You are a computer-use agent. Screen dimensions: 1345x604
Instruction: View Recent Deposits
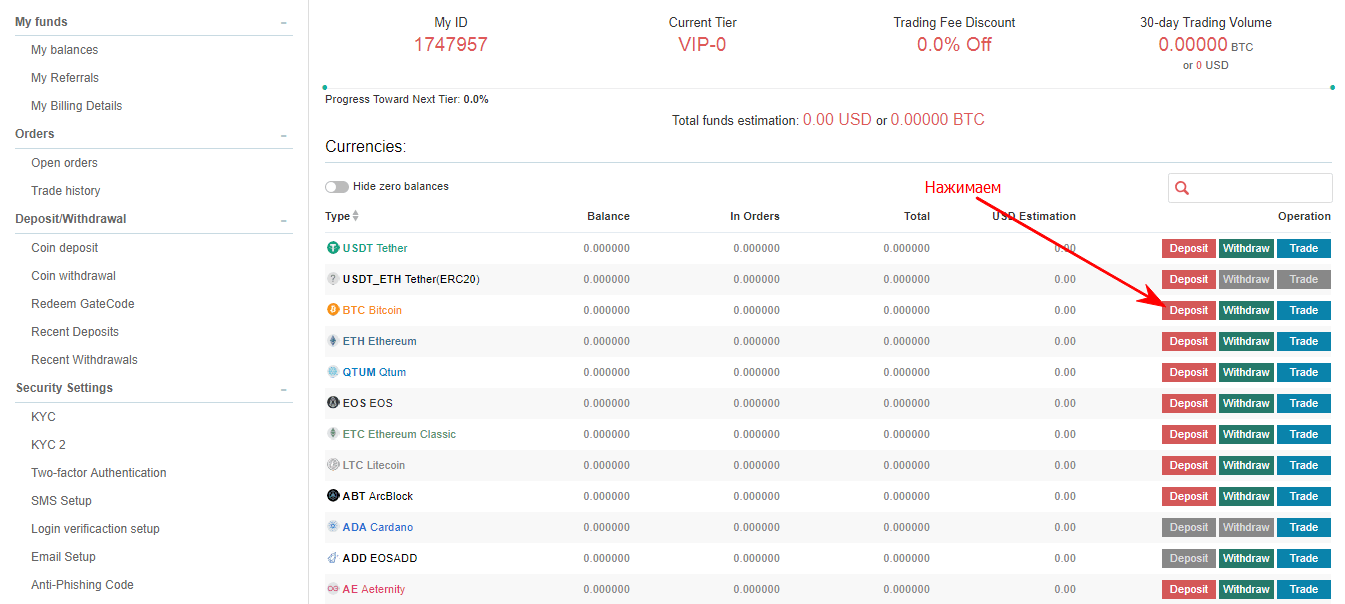[x=75, y=332]
